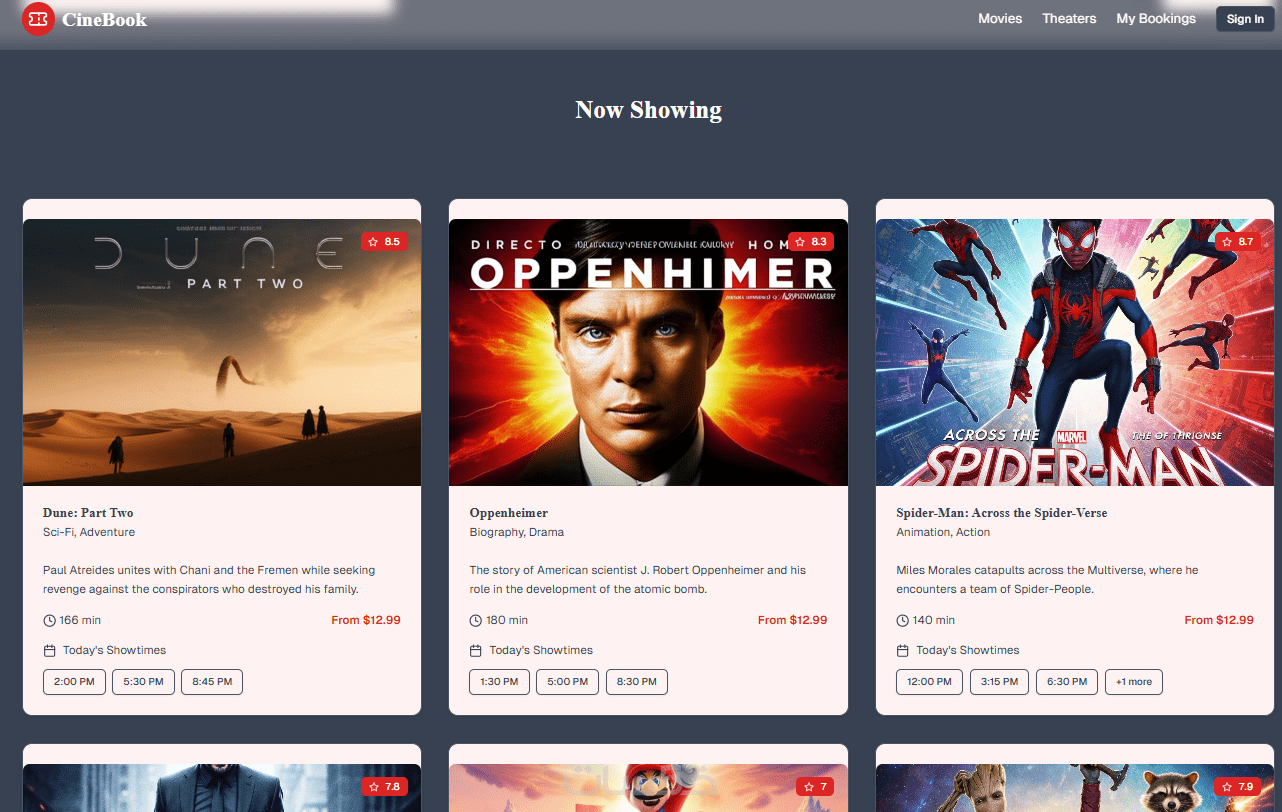
Task: Pick the 3:15 PM Spider-Man showtime
Action: coord(999,682)
